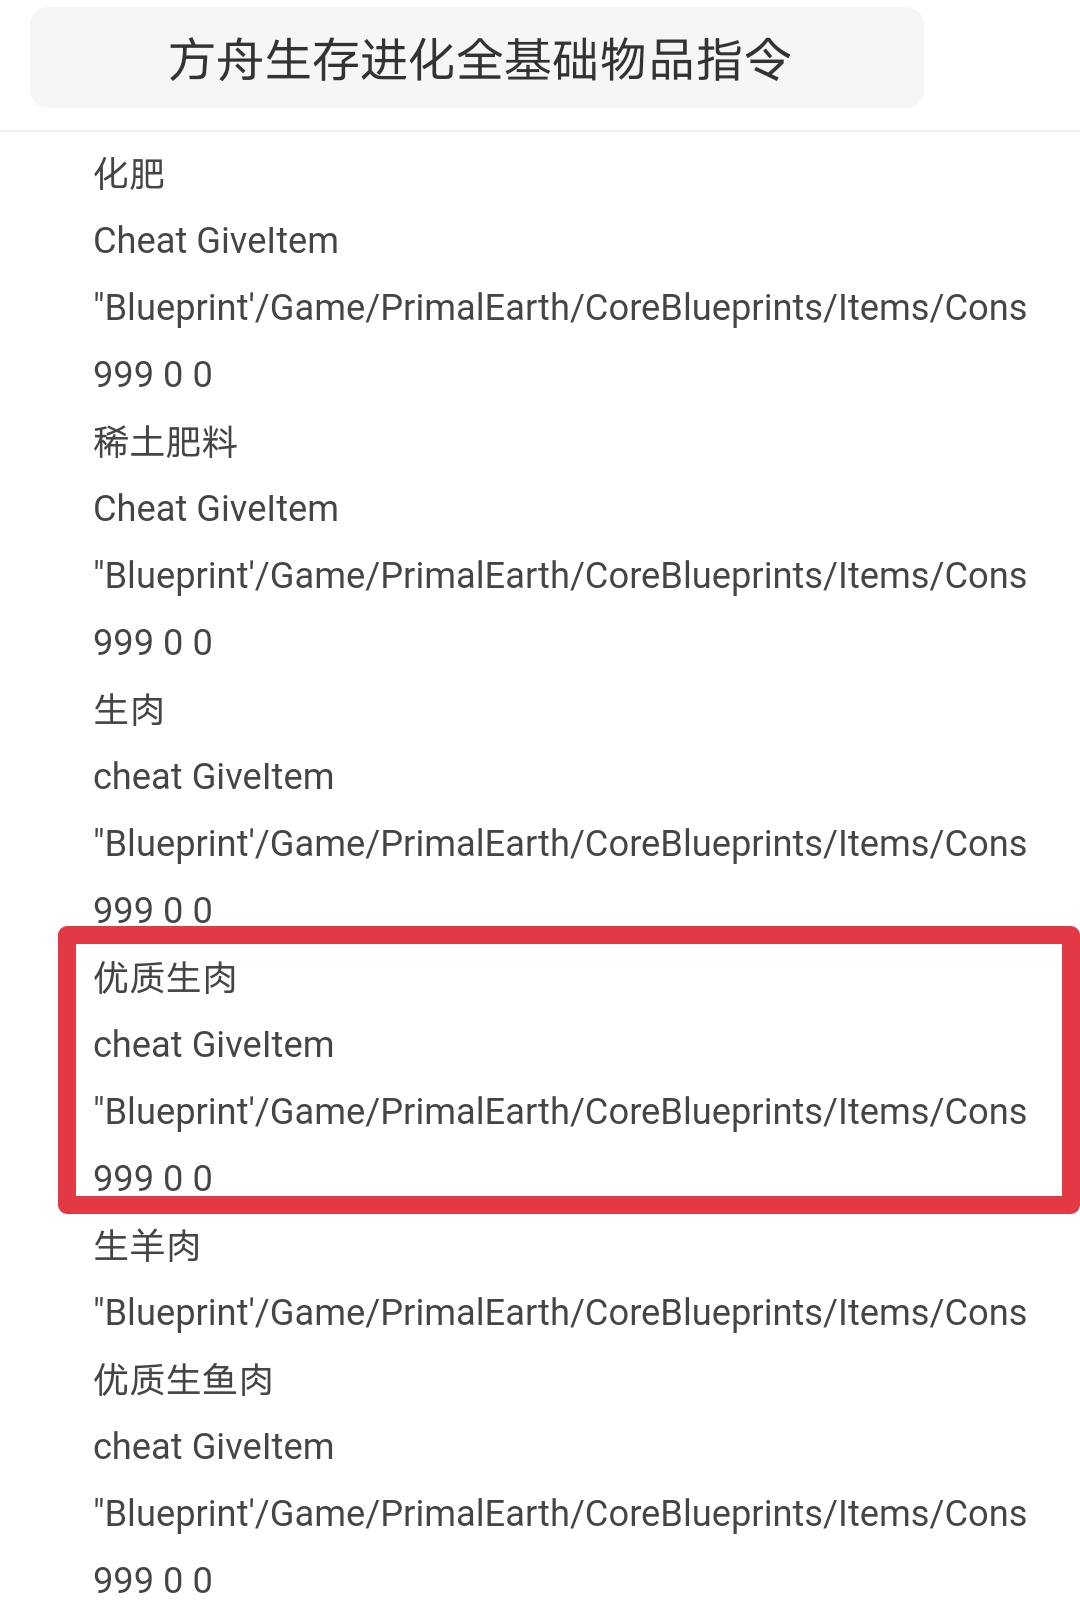Click the 999 0 0 line for 稀土肥料
The width and height of the screenshot is (1080, 1622).
click(x=153, y=643)
